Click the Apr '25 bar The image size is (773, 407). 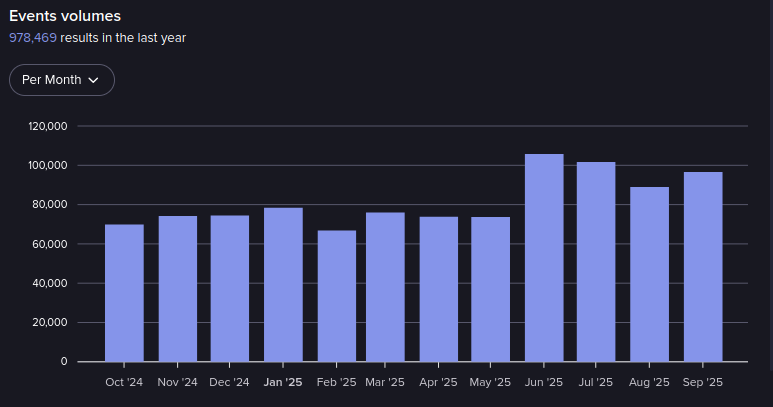(438, 289)
